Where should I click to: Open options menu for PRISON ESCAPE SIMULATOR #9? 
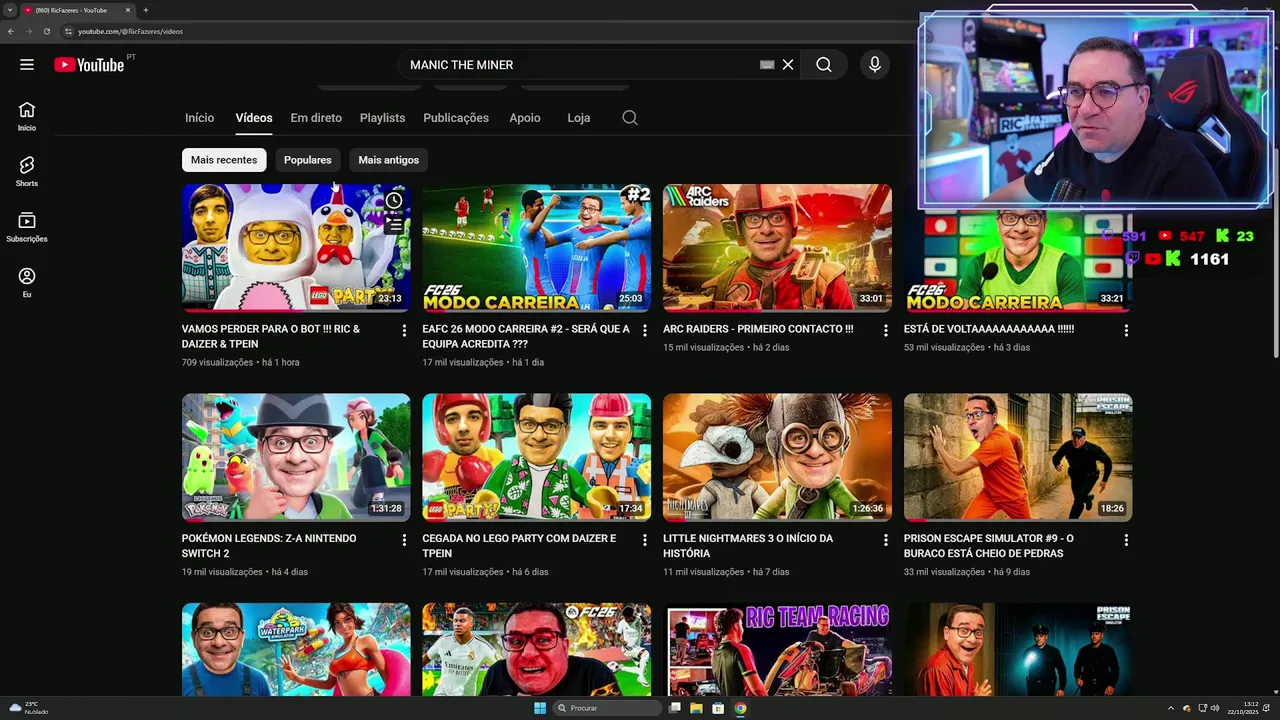1126,540
